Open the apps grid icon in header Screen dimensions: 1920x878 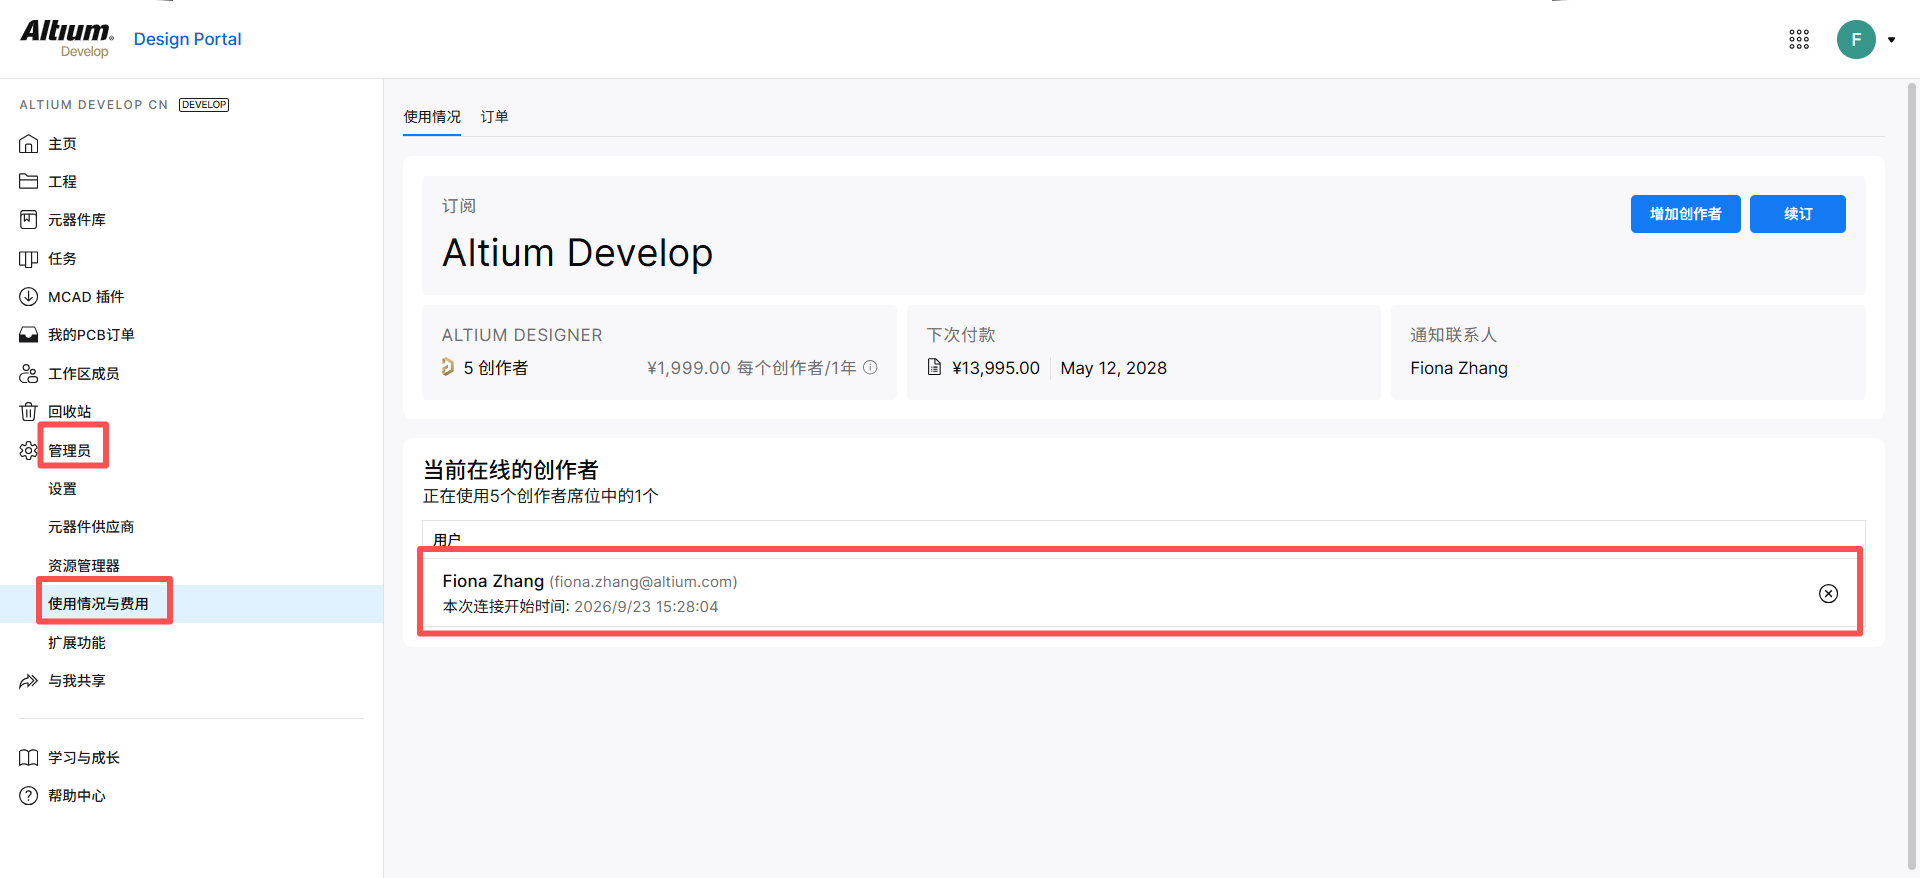[1799, 39]
